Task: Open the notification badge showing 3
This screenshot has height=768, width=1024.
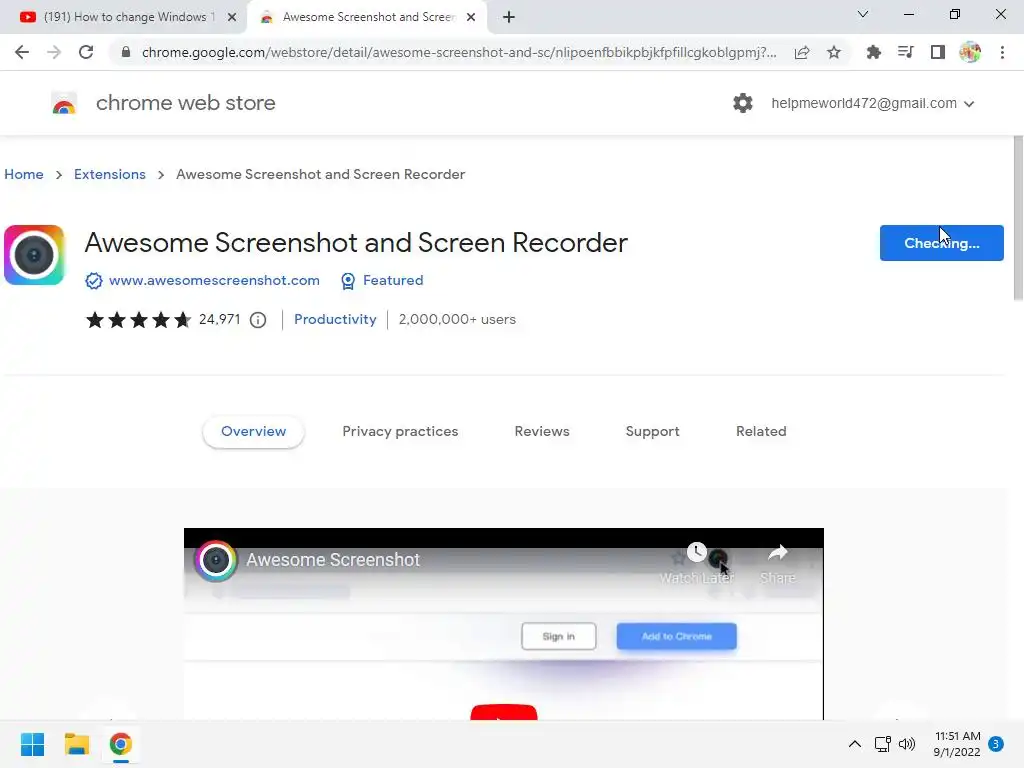Action: pyautogui.click(x=996, y=744)
